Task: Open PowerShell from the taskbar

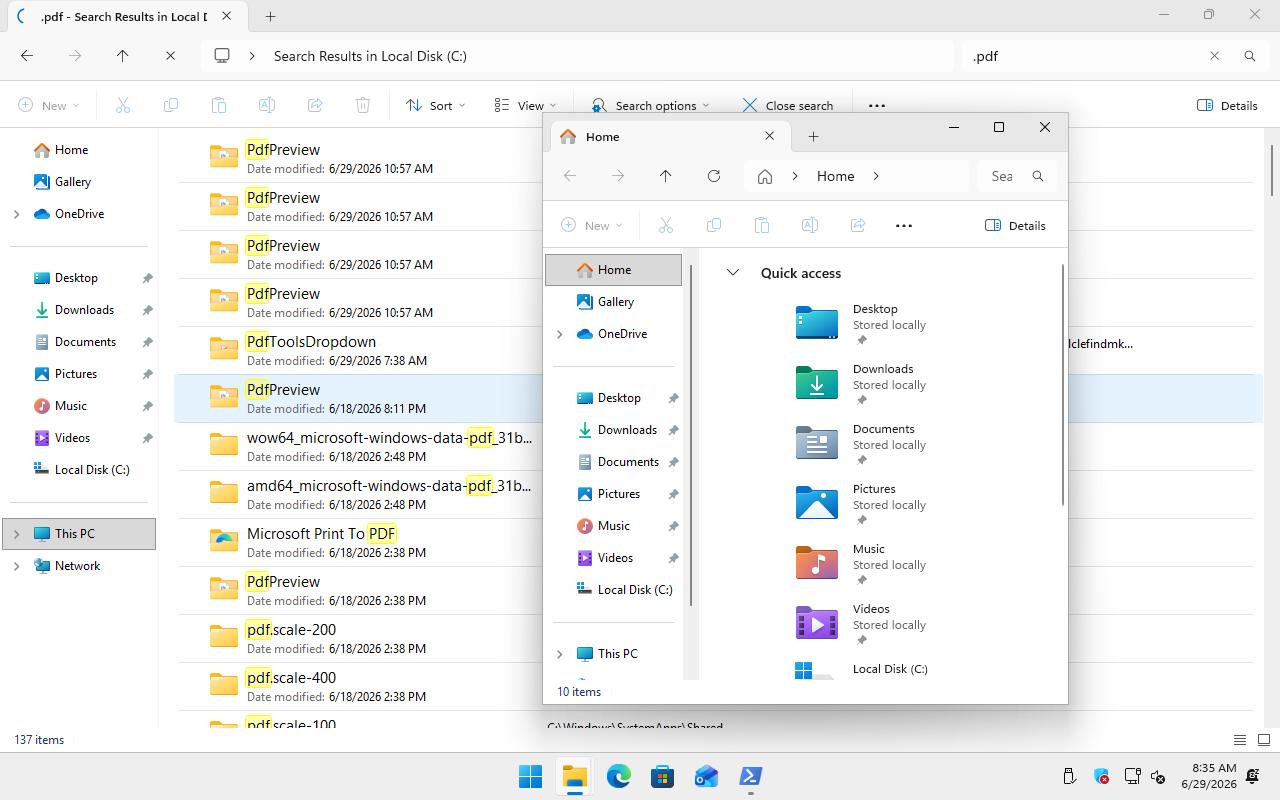Action: click(x=750, y=776)
